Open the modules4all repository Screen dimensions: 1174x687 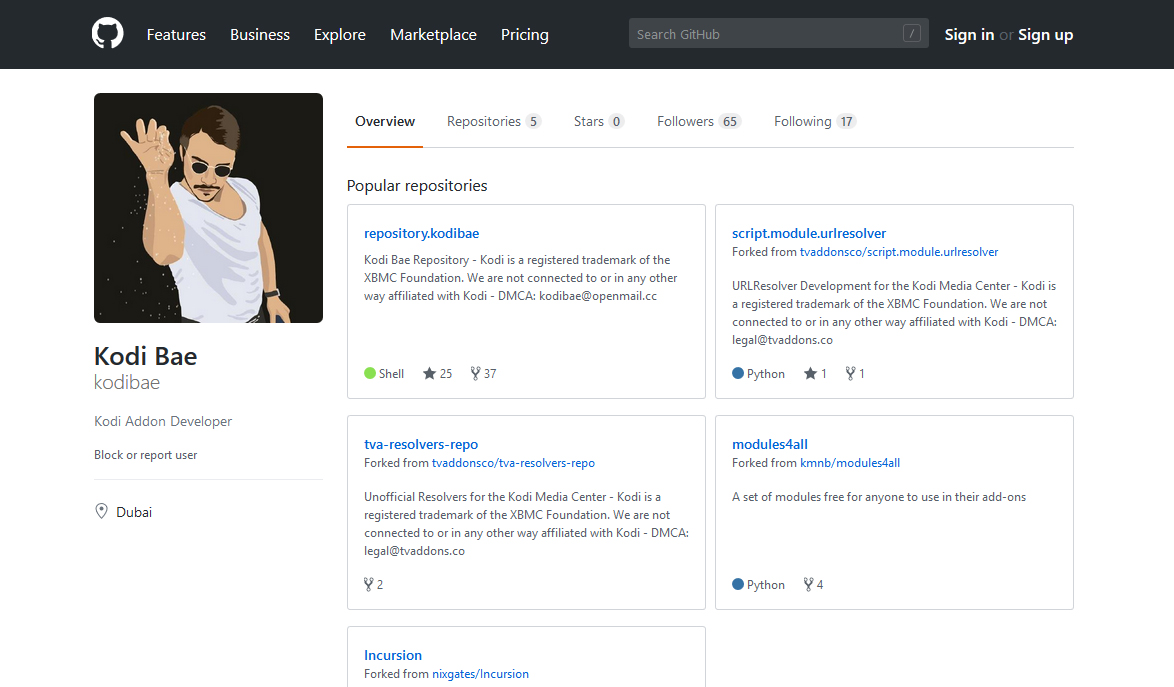(x=770, y=445)
